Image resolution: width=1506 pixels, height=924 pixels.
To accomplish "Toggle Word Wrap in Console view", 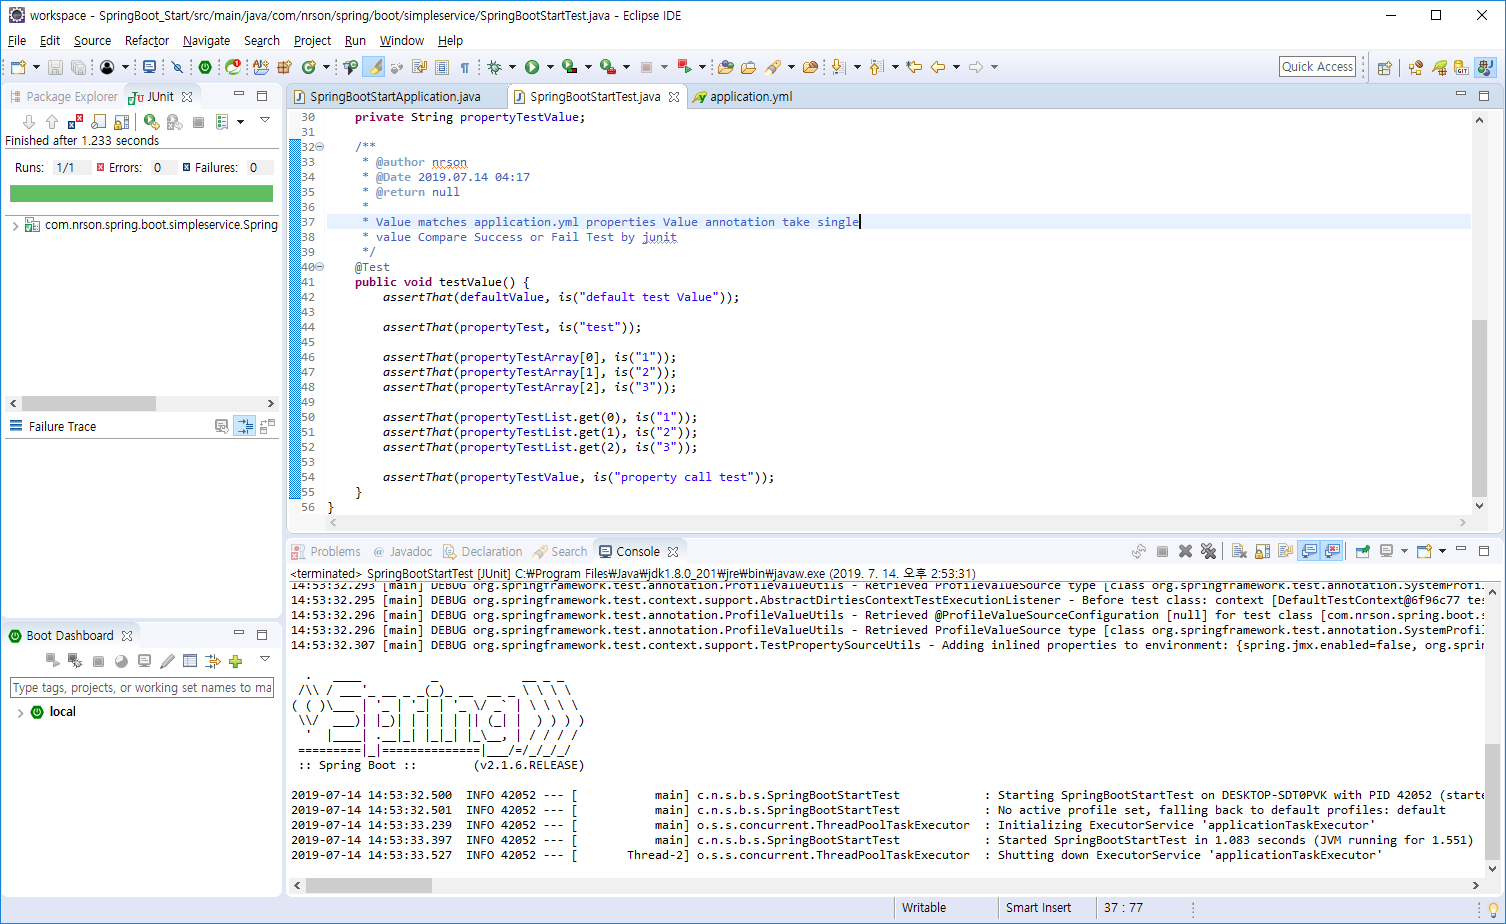I will click(1285, 551).
